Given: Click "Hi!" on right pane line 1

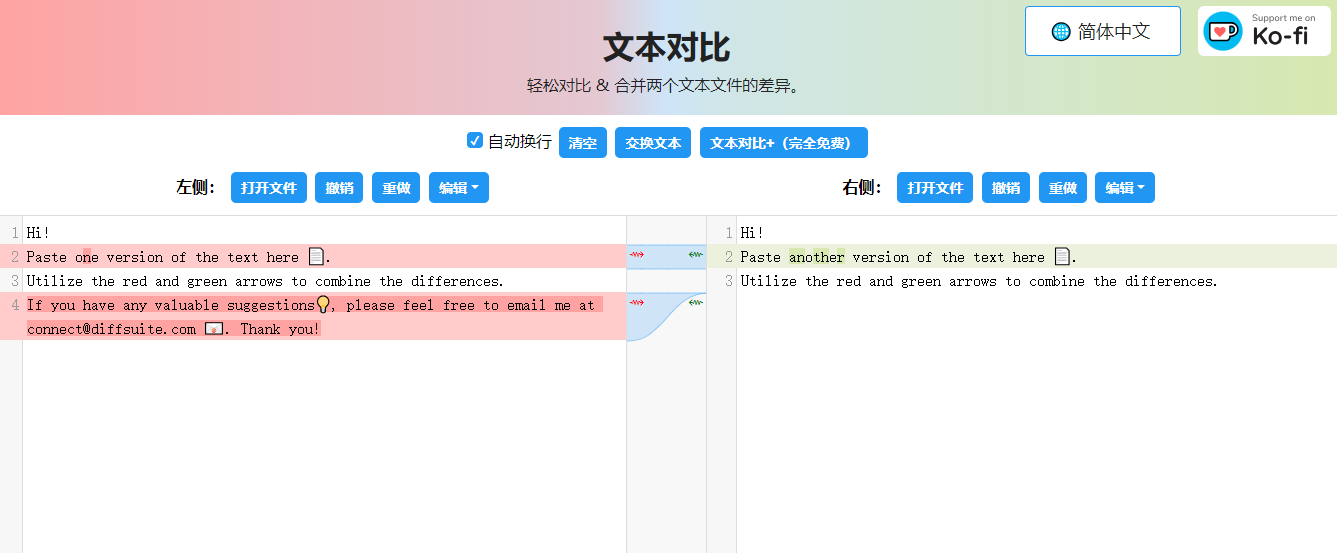Looking at the screenshot, I should [753, 233].
